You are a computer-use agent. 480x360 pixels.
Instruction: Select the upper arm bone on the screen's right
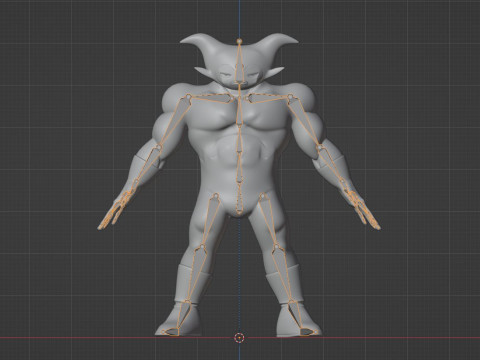tap(303, 120)
